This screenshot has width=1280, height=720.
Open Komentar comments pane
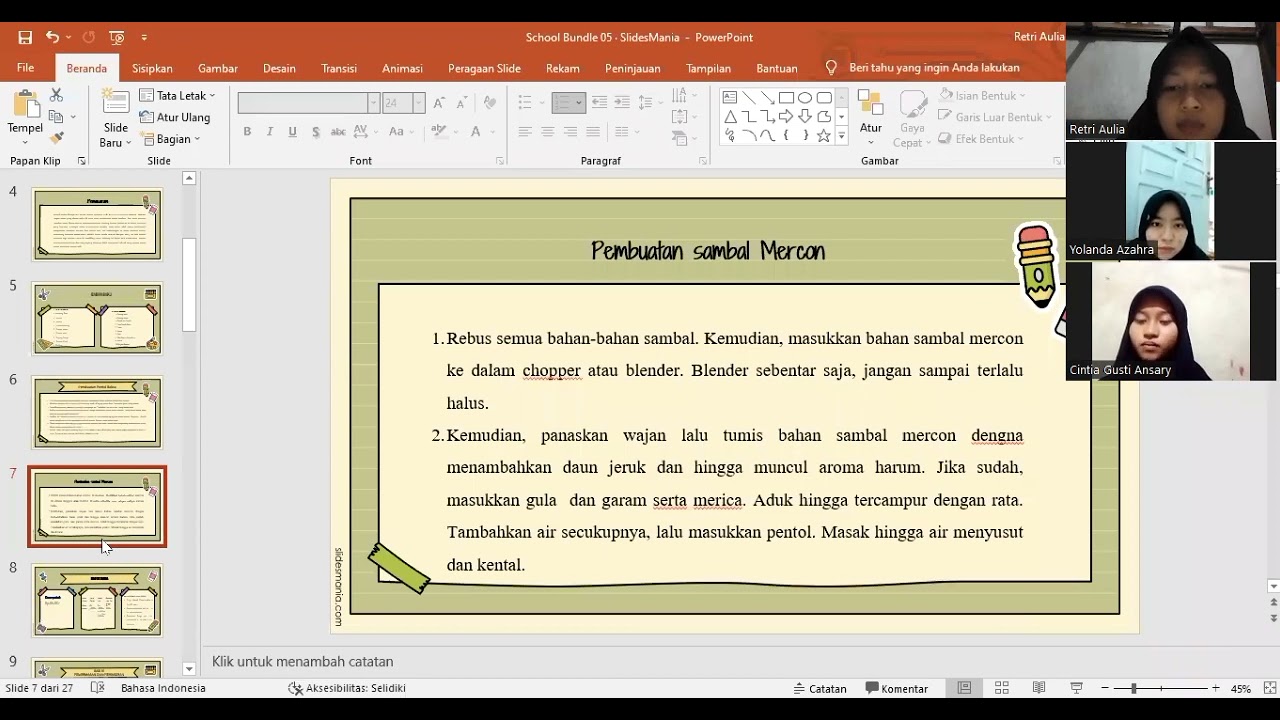pyautogui.click(x=897, y=688)
